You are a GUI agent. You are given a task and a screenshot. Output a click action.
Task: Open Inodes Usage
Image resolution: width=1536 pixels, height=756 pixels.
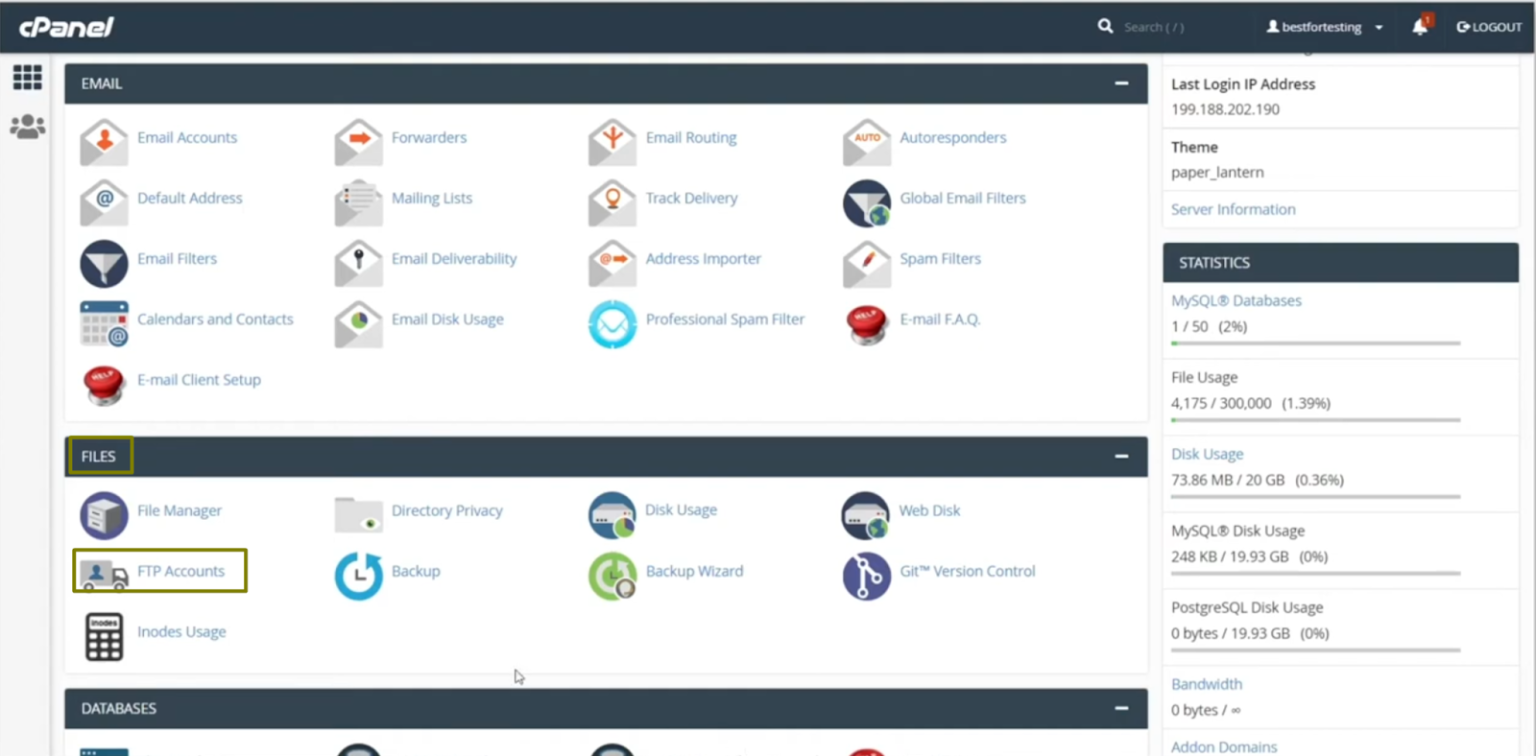pos(181,631)
